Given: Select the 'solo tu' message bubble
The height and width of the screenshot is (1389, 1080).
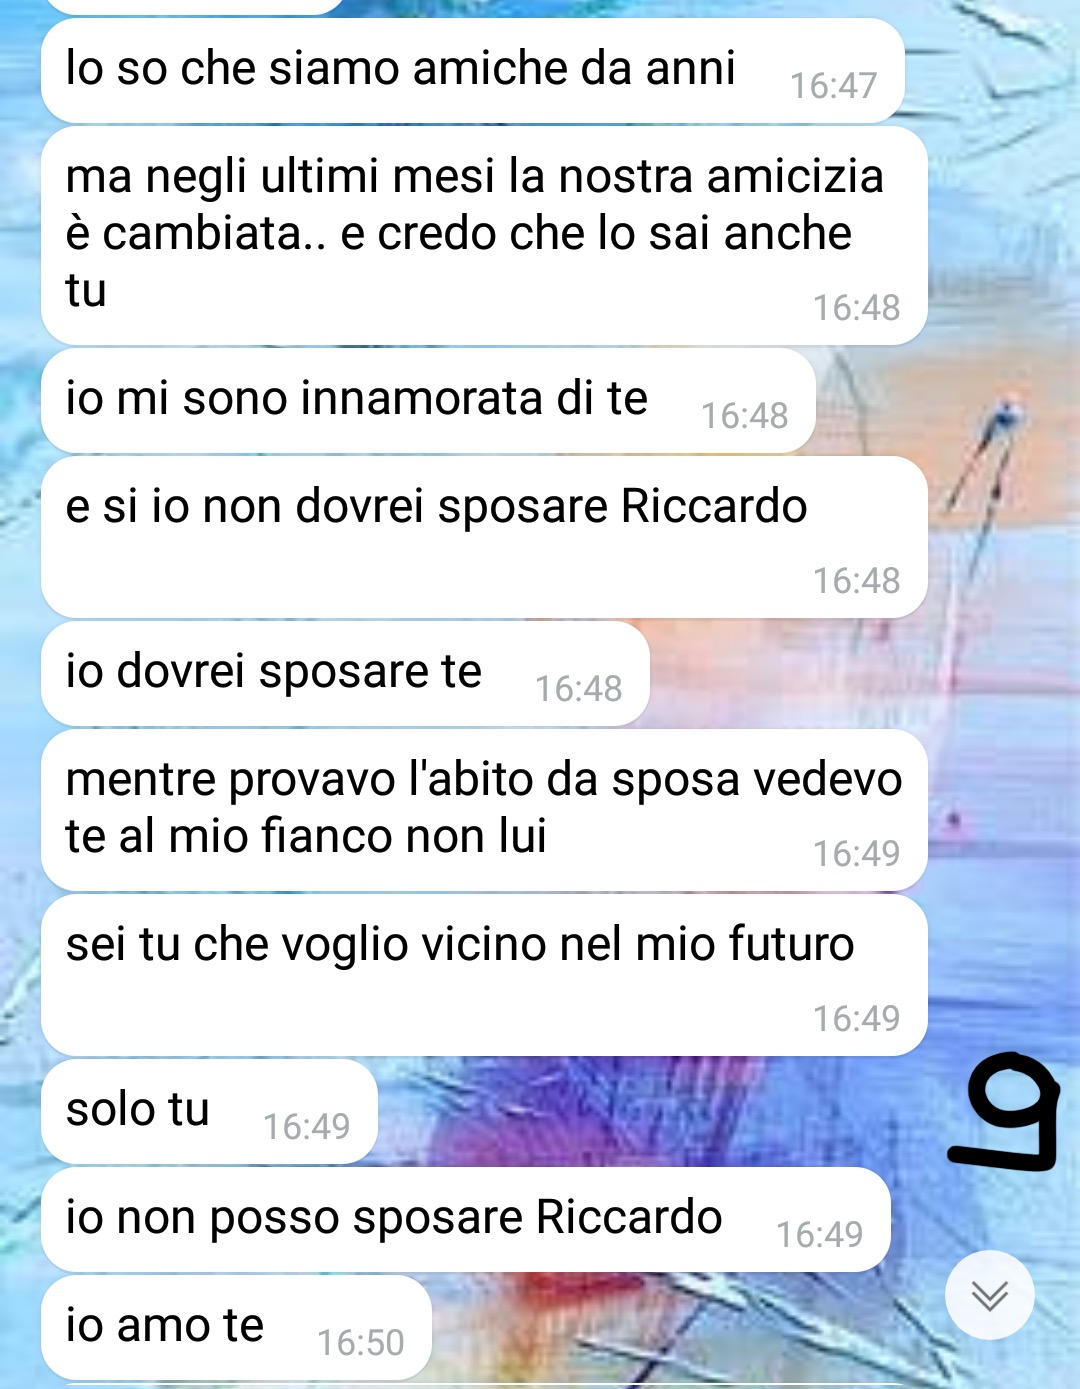Looking at the screenshot, I should 209,1112.
